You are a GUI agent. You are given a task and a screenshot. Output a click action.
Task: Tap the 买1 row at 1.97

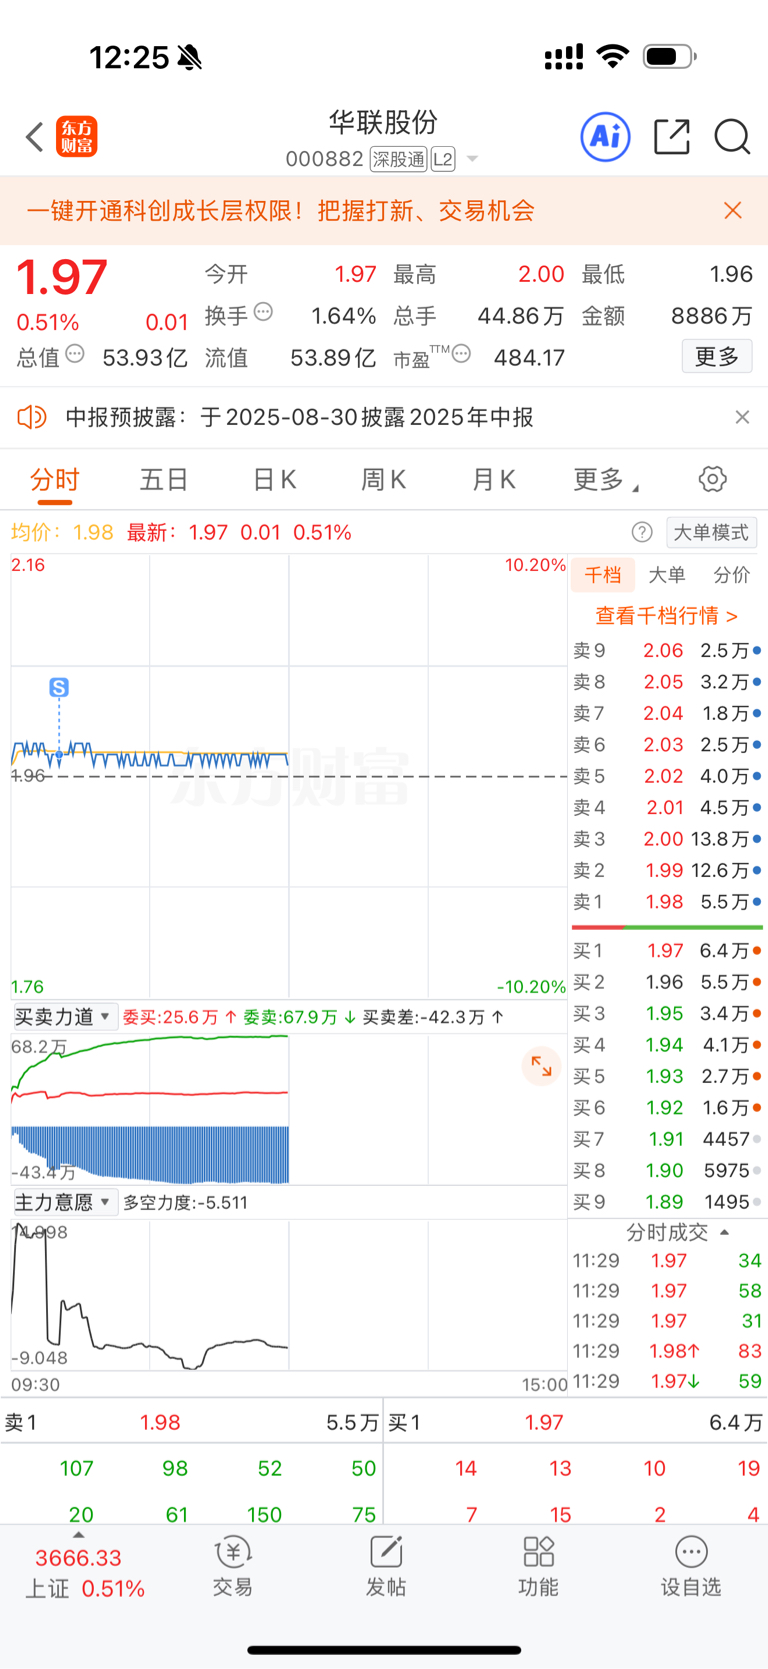click(667, 951)
